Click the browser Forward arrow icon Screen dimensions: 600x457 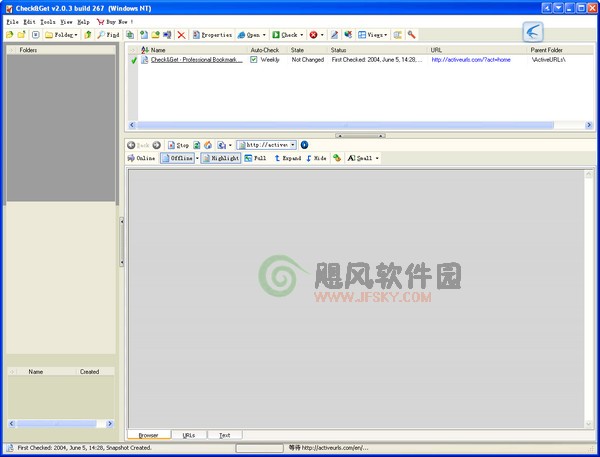(157, 145)
